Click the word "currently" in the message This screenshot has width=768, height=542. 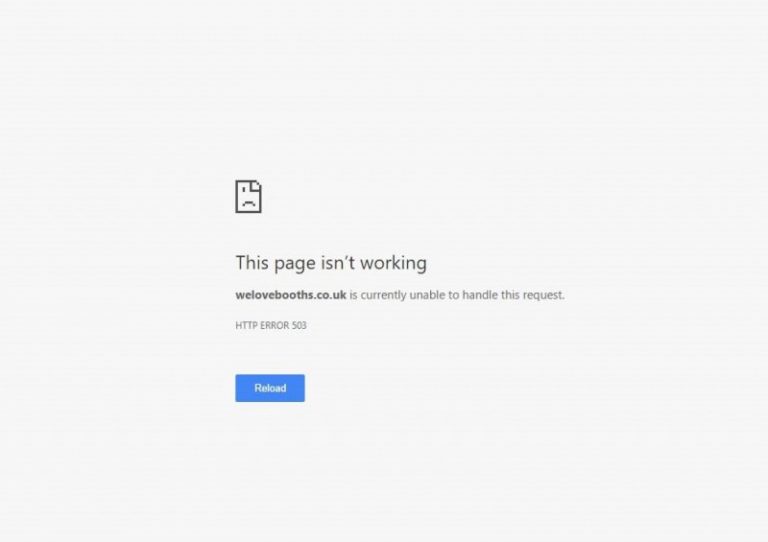[384, 295]
